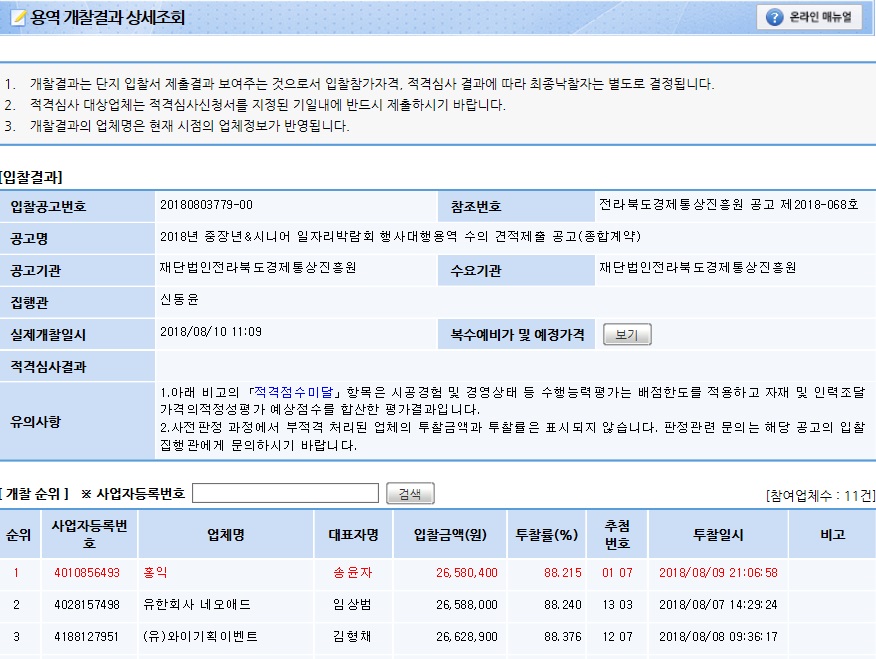Click the 투찰일시 column header
The width and height of the screenshot is (876, 659).
tap(718, 534)
